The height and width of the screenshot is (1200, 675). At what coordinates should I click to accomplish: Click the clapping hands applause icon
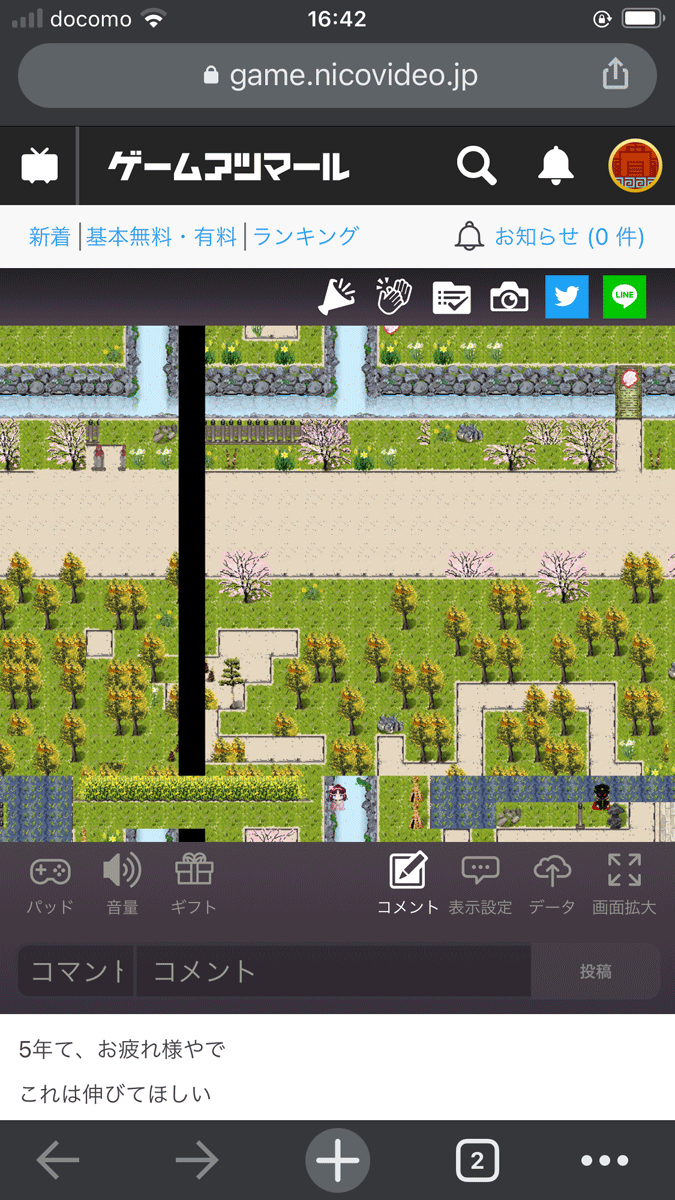pyautogui.click(x=394, y=297)
